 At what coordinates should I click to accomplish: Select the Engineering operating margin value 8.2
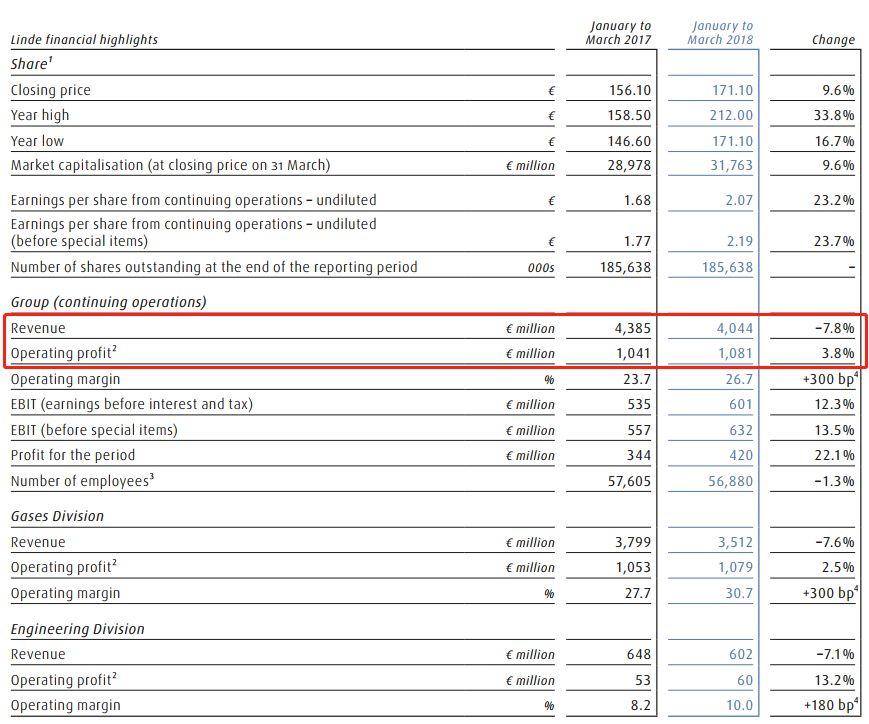[x=641, y=705]
